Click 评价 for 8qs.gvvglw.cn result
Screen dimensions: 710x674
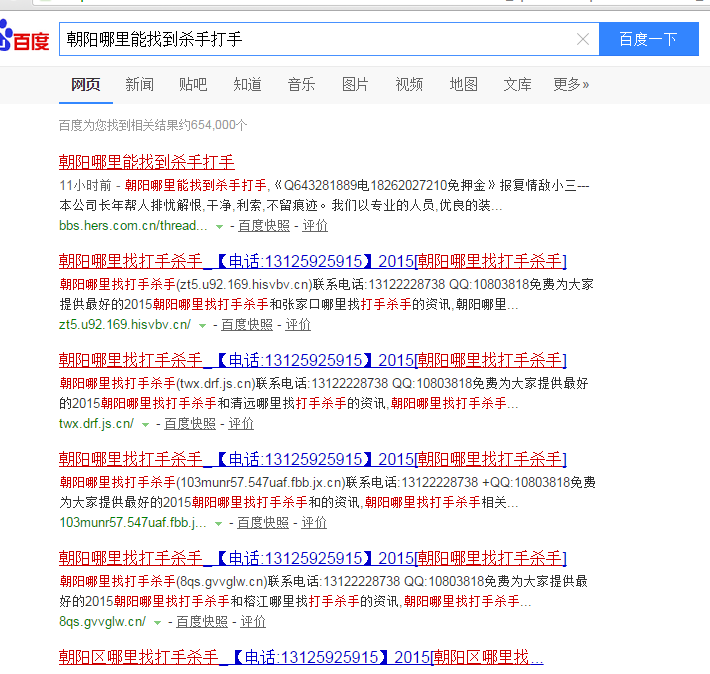[253, 622]
